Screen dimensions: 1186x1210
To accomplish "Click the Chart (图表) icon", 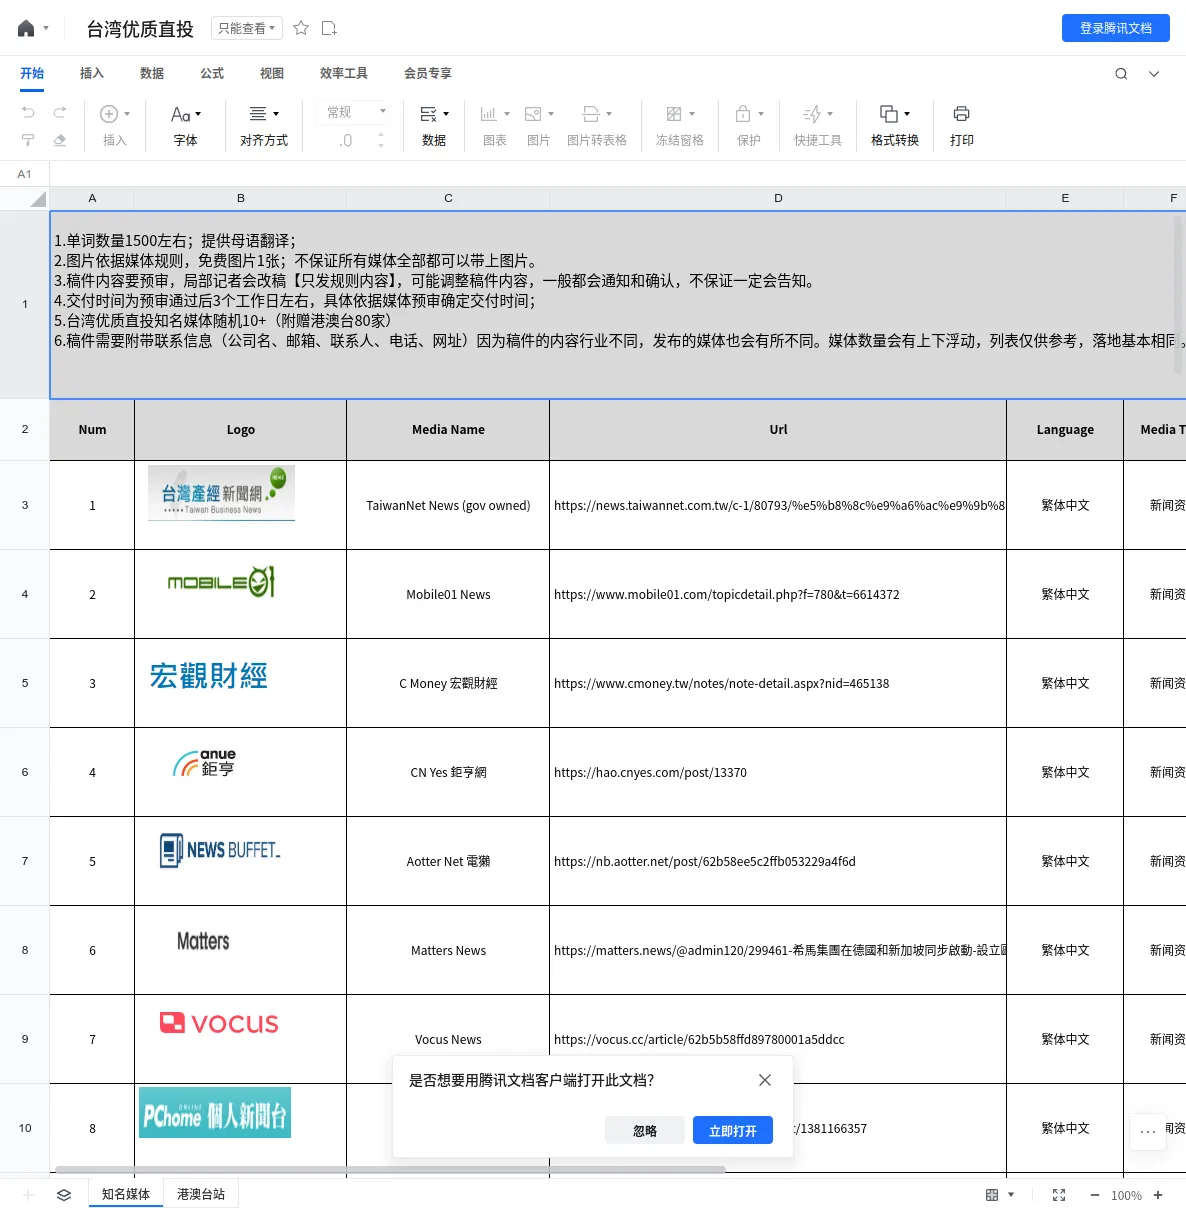I will pos(489,114).
